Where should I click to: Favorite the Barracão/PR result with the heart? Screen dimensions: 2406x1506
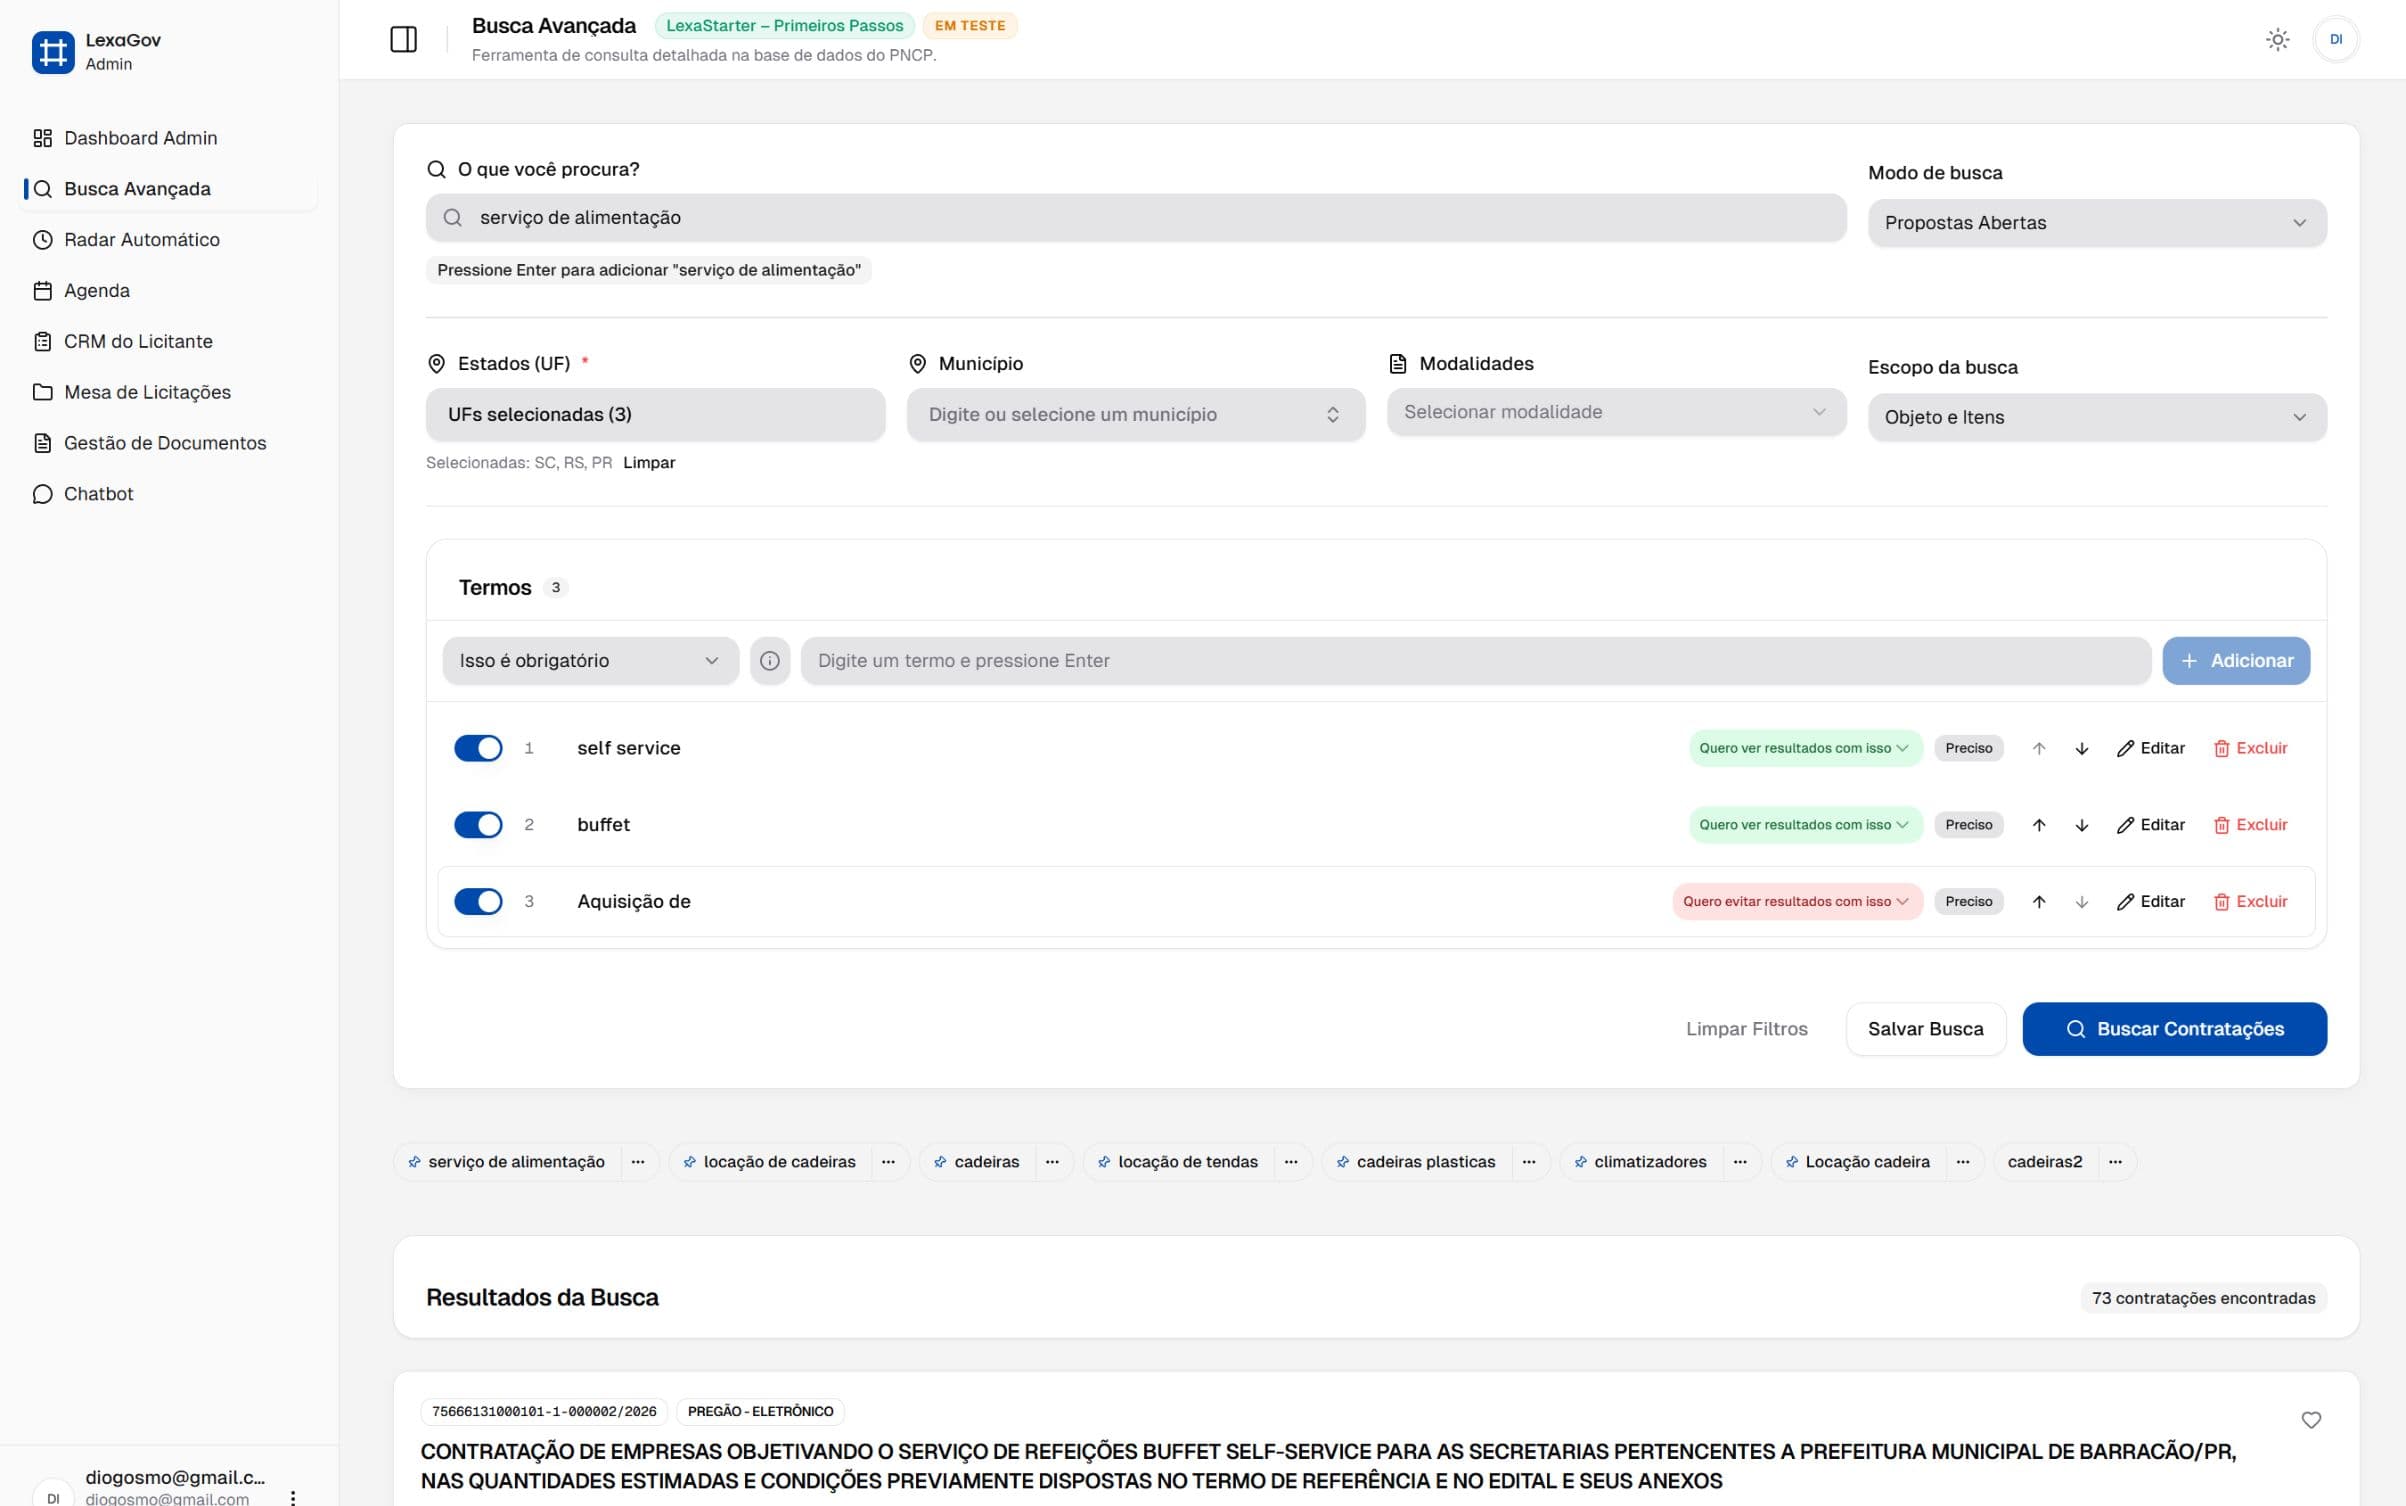(x=2311, y=1419)
